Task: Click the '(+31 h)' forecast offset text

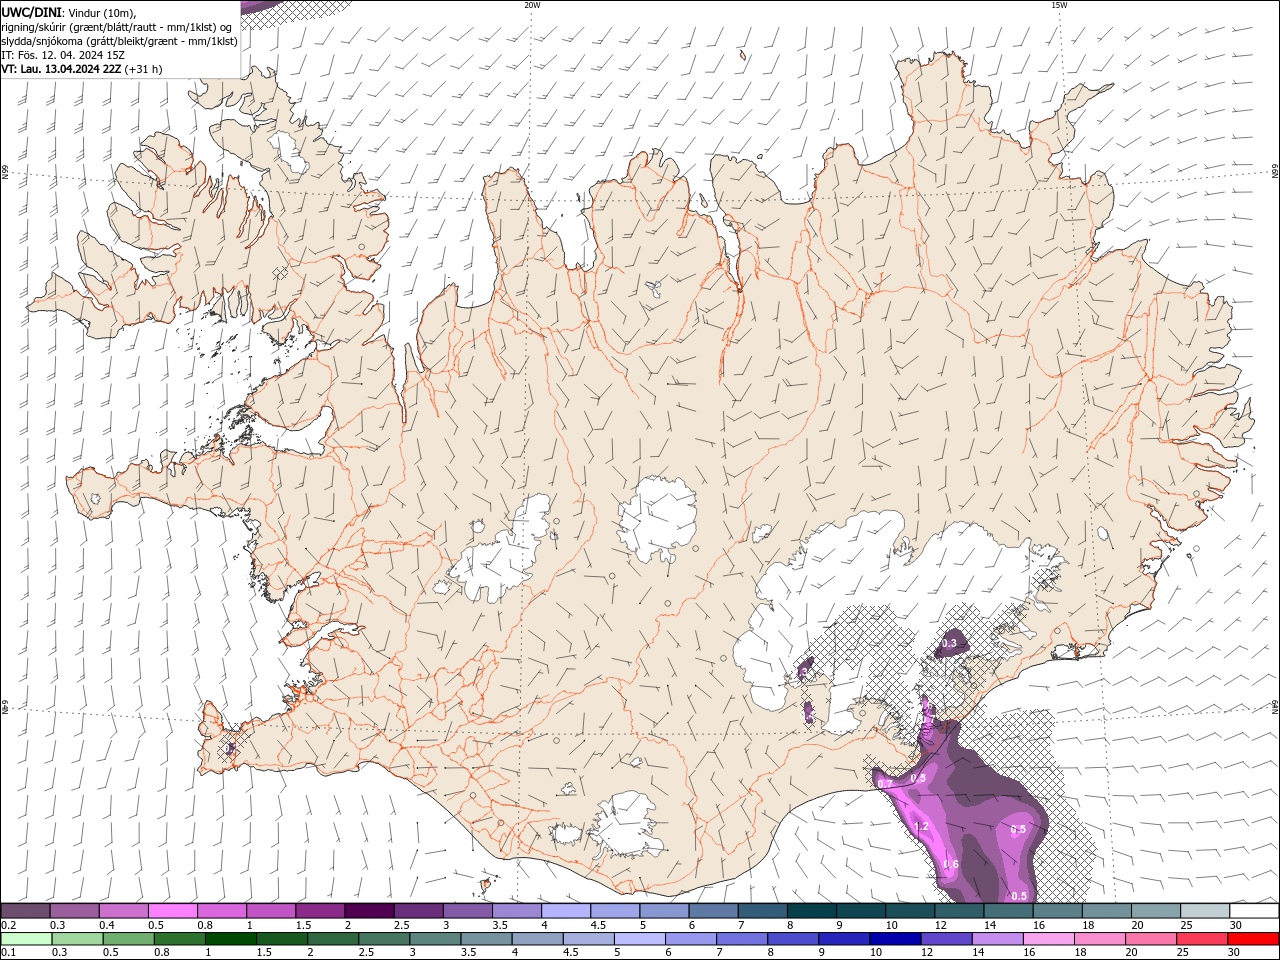Action: click(x=144, y=69)
